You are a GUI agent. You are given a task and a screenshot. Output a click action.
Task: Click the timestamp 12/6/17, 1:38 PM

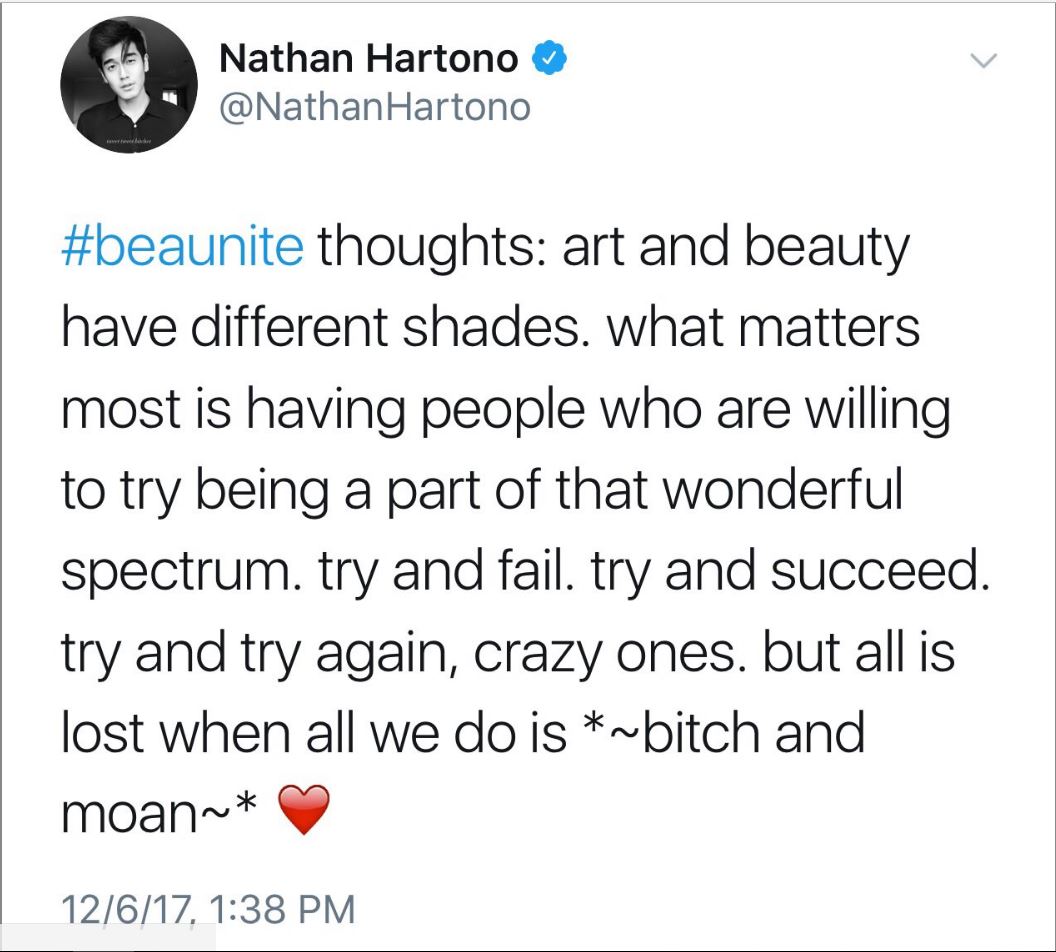(209, 909)
